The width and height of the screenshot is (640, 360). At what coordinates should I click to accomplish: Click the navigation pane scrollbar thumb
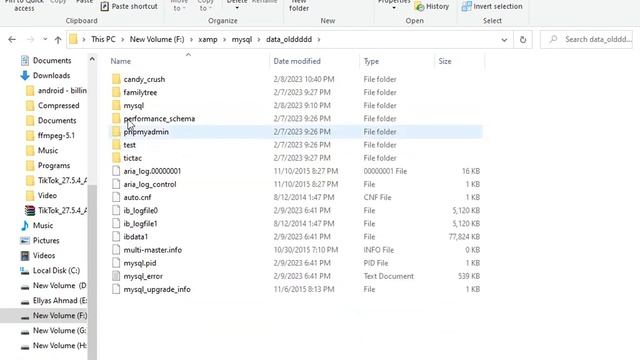[x=92, y=272]
